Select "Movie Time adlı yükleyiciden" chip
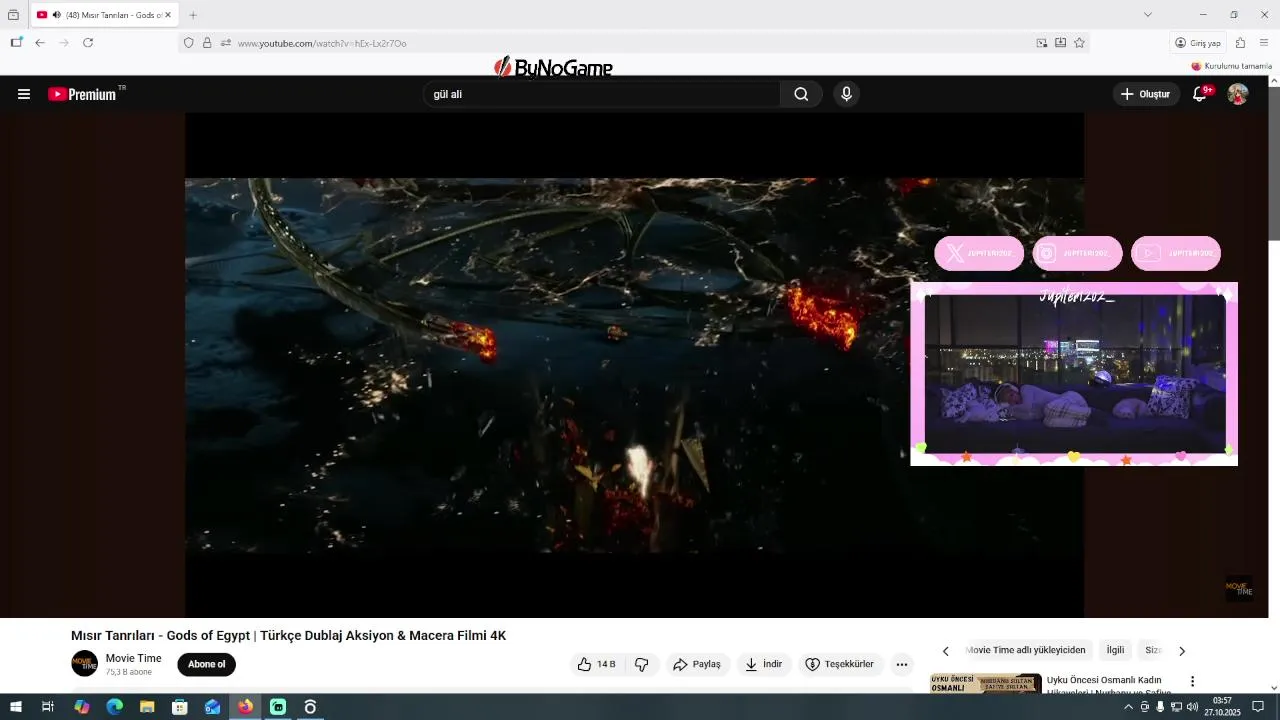1280x720 pixels. click(1025, 650)
